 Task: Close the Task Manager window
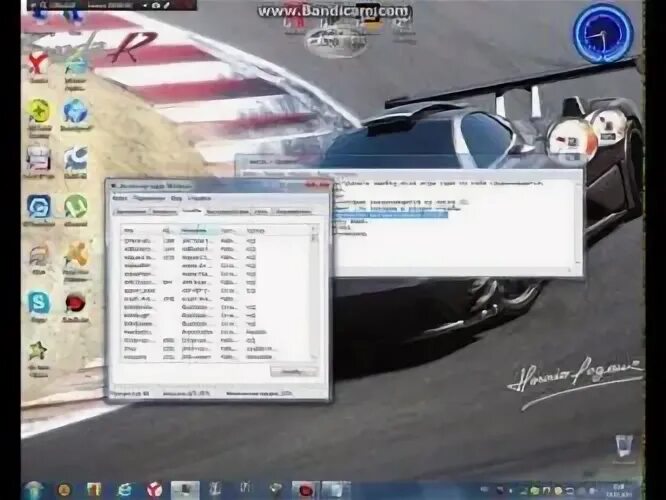click(x=318, y=185)
